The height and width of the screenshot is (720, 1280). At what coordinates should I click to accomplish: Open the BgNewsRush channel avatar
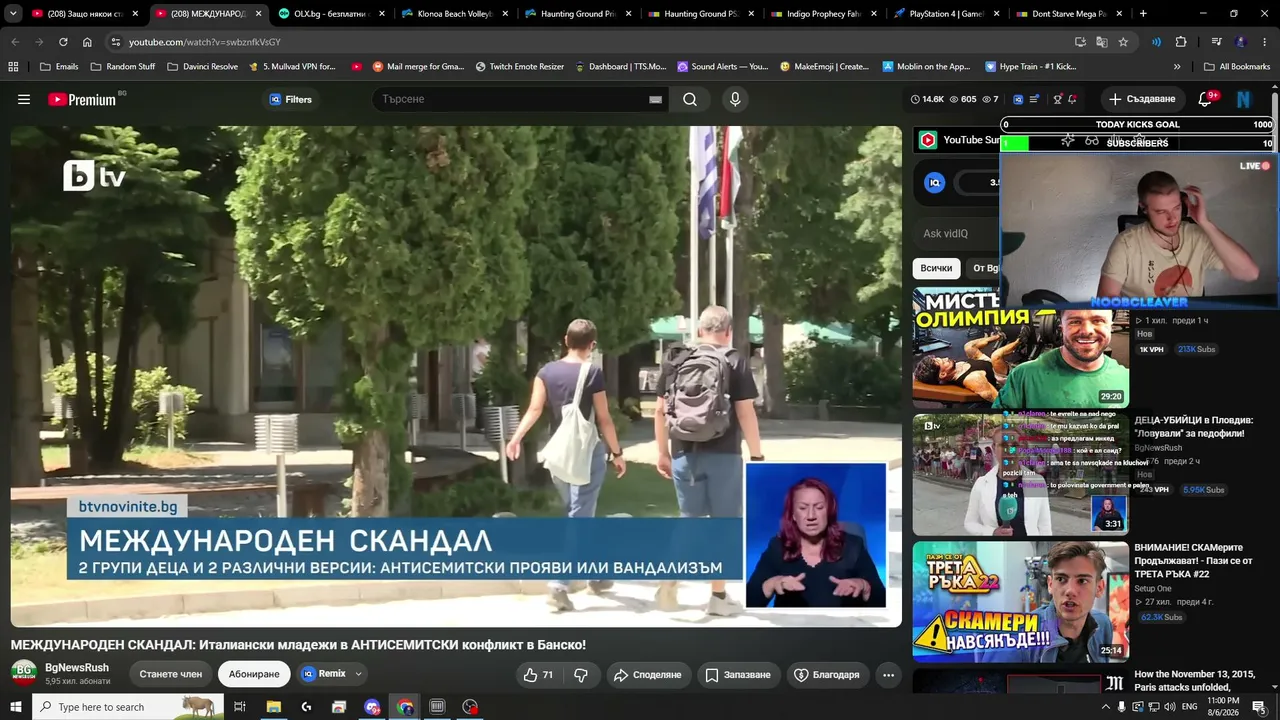click(x=24, y=673)
